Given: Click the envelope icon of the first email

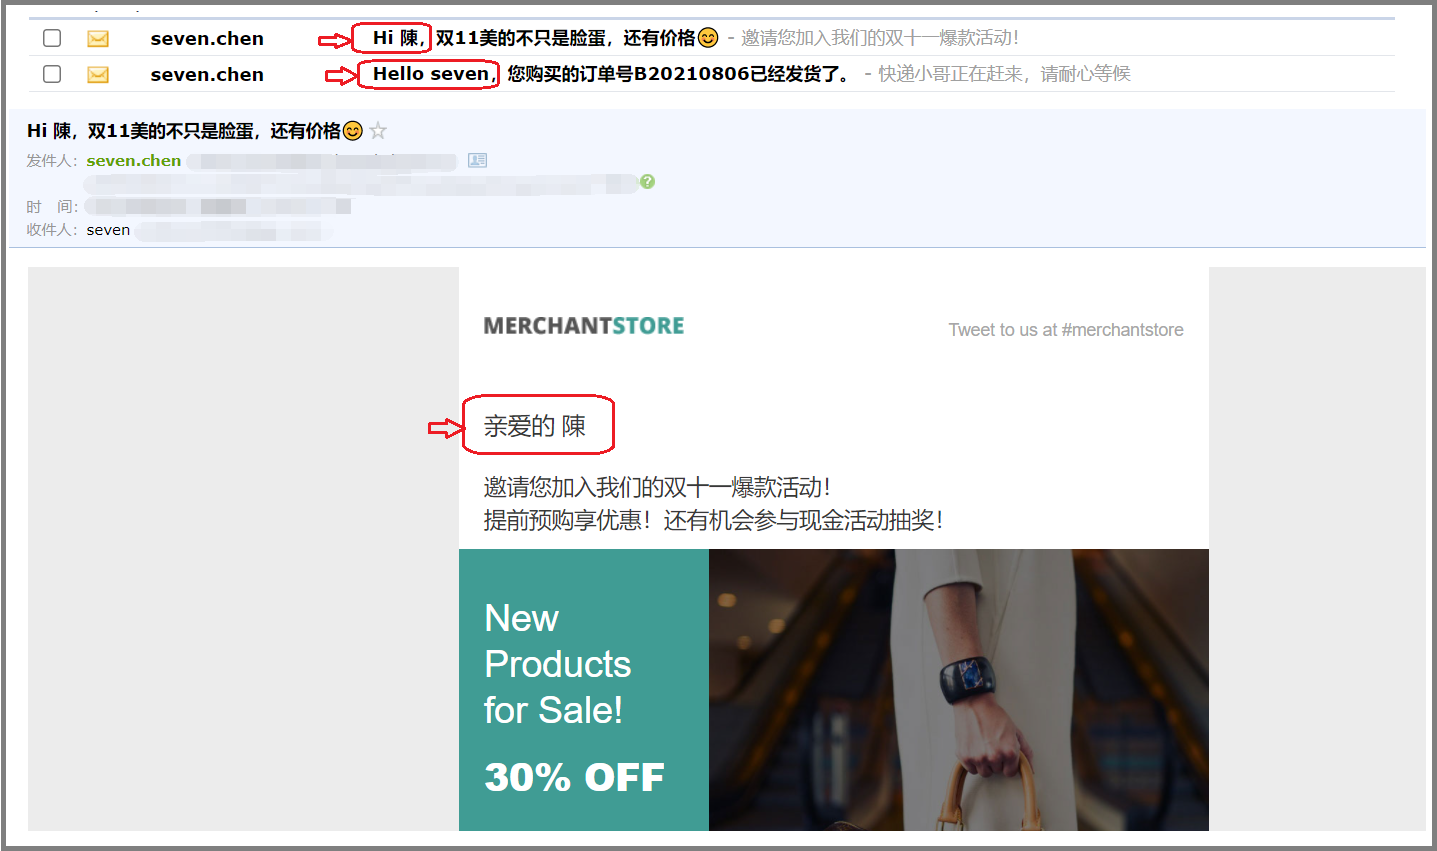Looking at the screenshot, I should coord(98,39).
